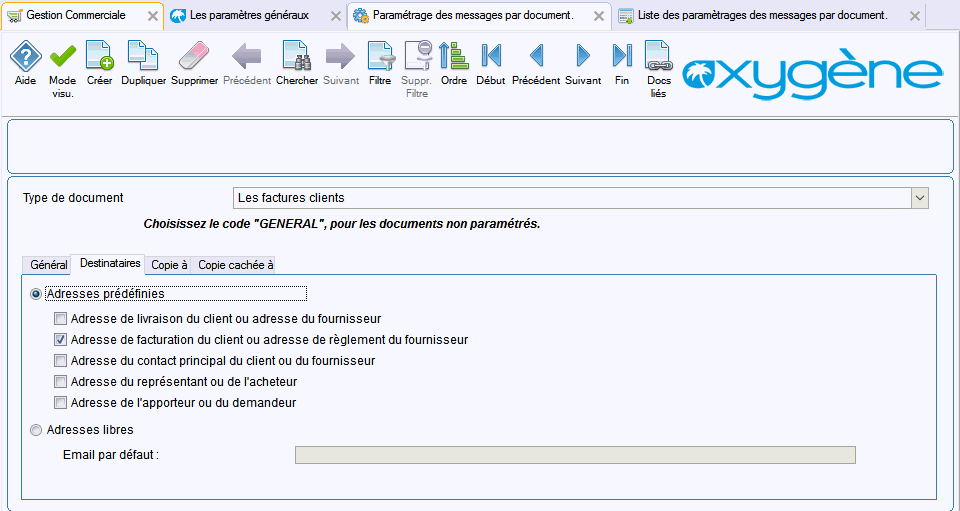Open the Copie cachée à tab
Image resolution: width=960 pixels, height=511 pixels.
[235, 265]
